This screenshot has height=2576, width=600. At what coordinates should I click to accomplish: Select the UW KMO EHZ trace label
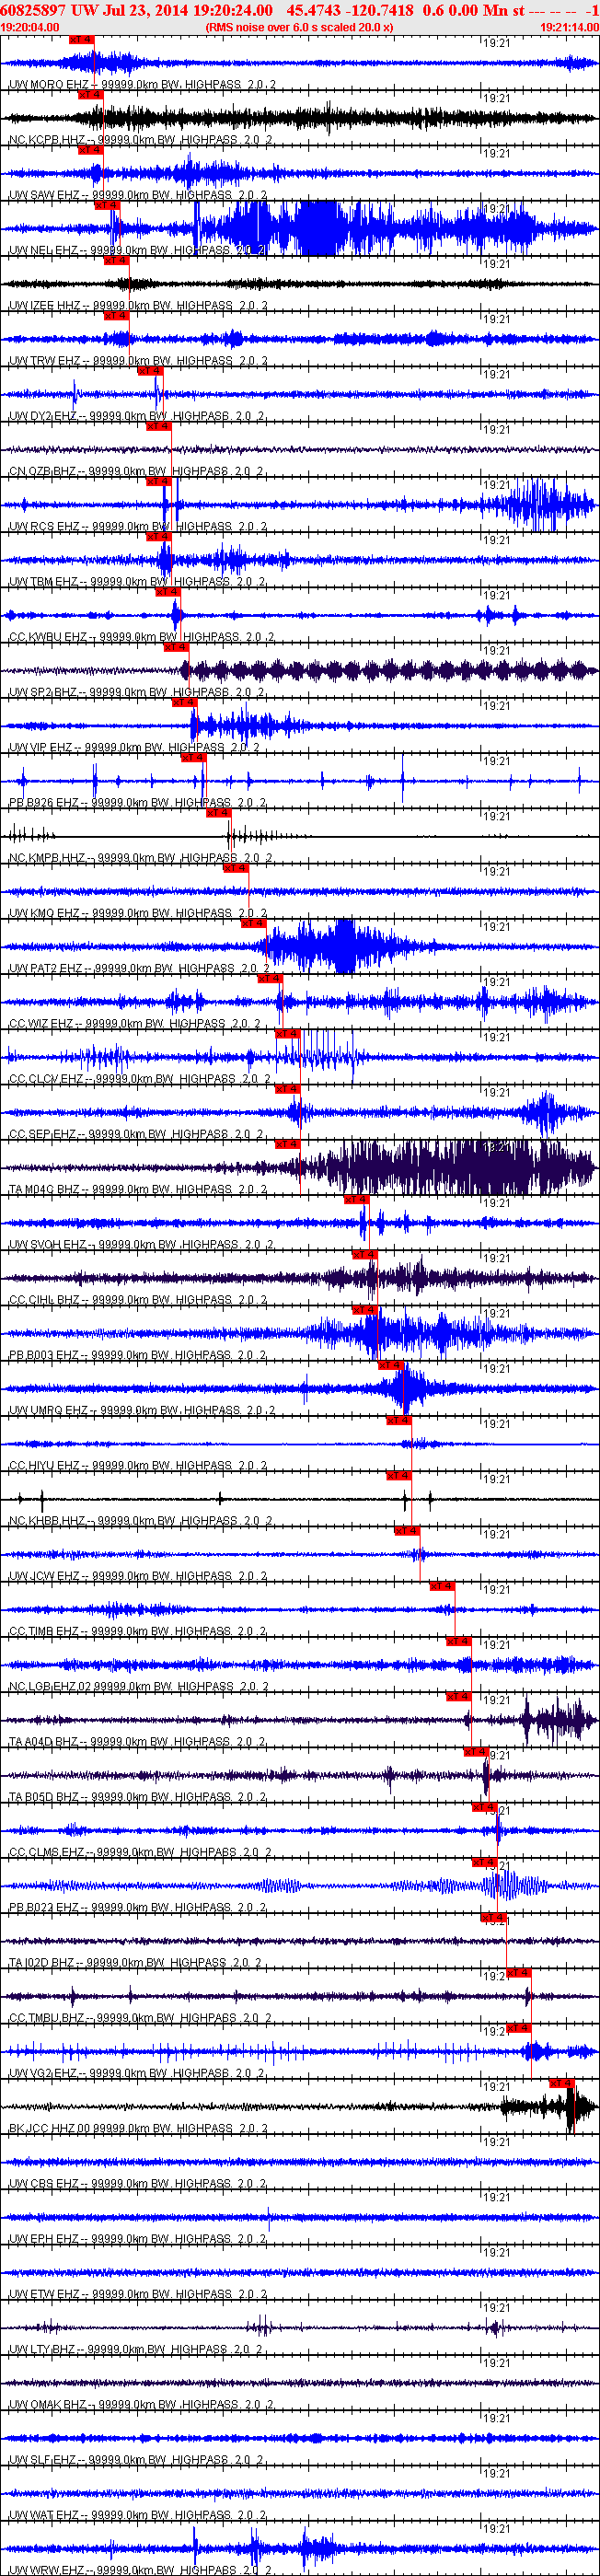coord(138,913)
